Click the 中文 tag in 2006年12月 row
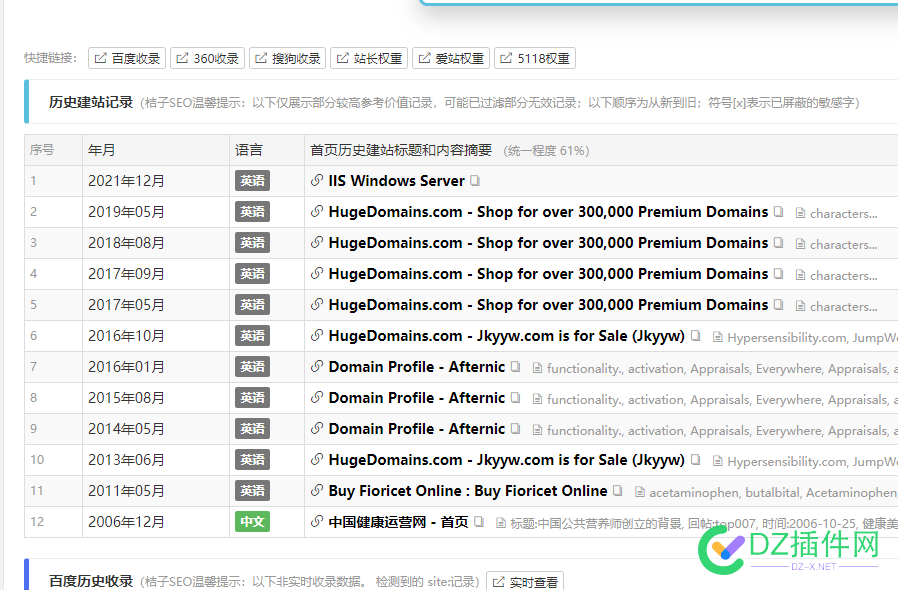 pos(252,522)
